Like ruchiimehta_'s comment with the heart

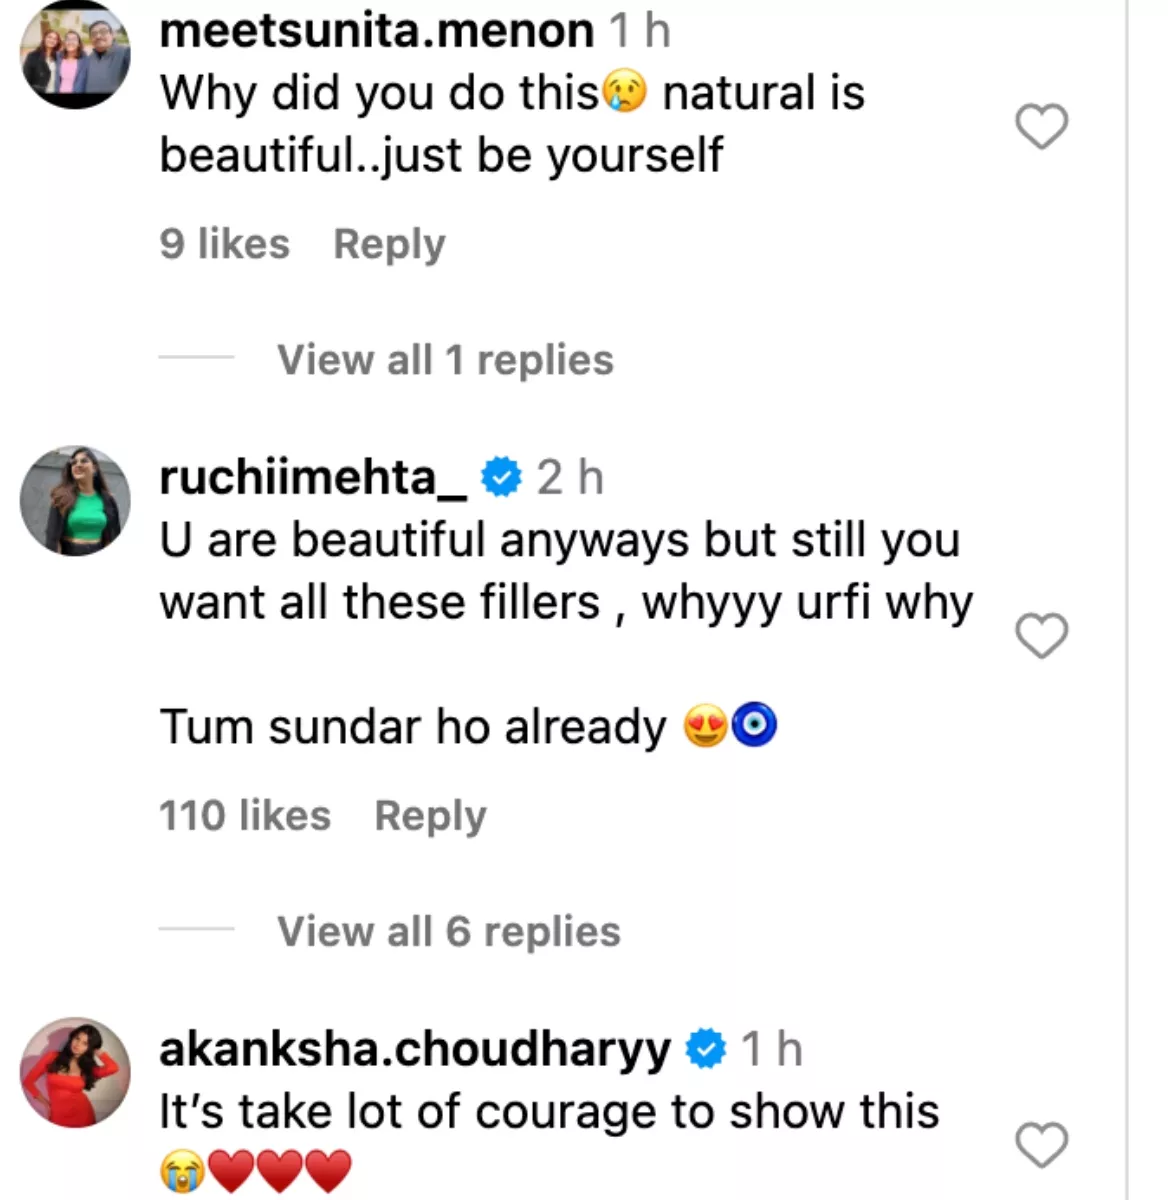point(1041,635)
